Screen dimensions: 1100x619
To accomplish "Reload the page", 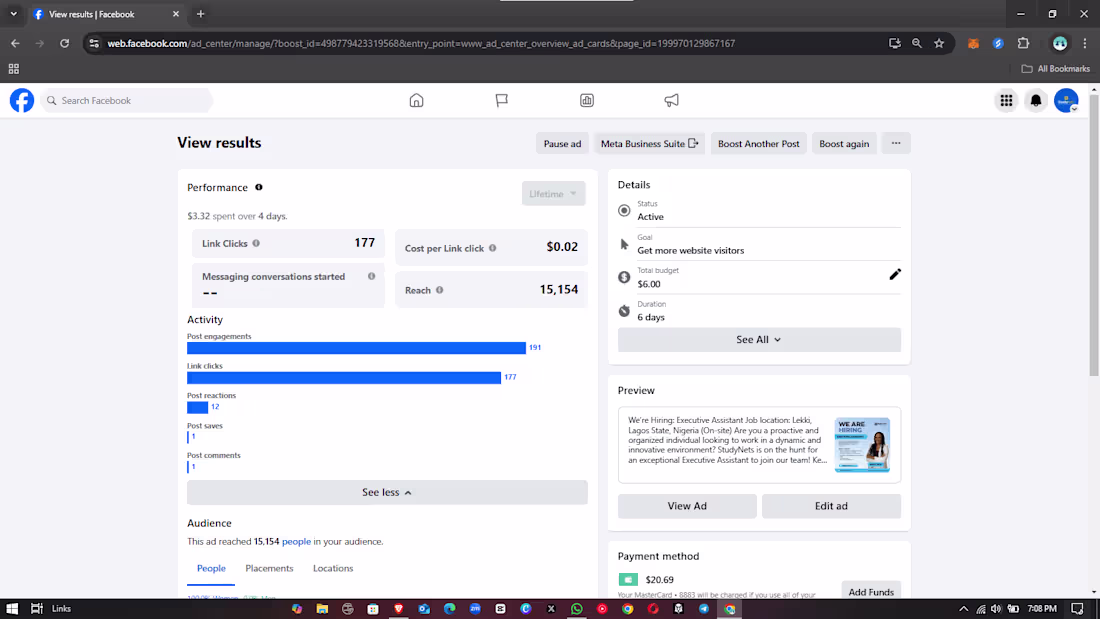I will tap(65, 44).
